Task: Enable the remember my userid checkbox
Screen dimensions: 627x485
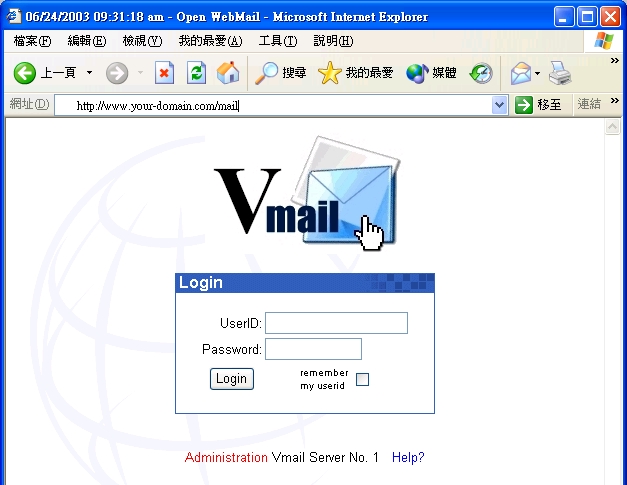Action: click(362, 379)
